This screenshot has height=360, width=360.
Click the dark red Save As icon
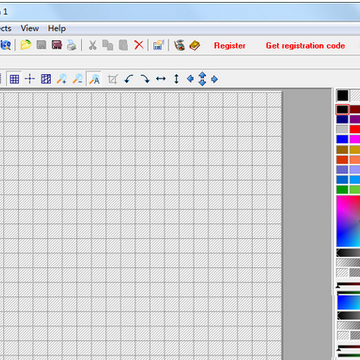(57, 45)
